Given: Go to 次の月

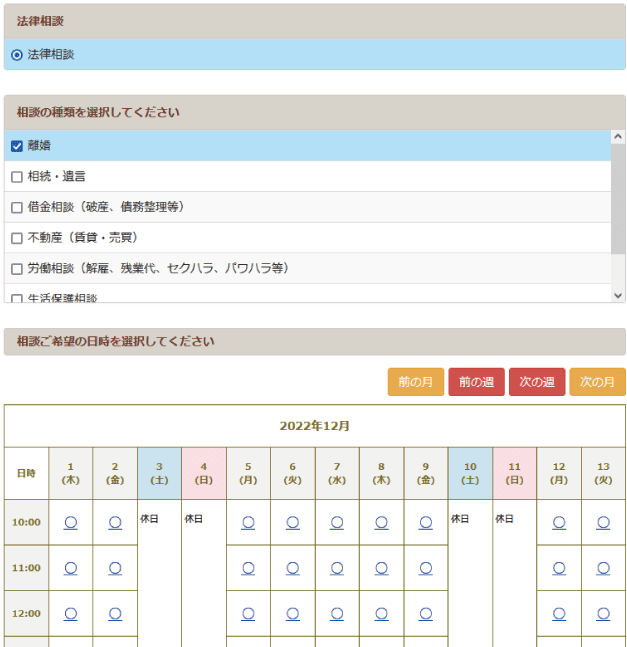Looking at the screenshot, I should click(597, 382).
